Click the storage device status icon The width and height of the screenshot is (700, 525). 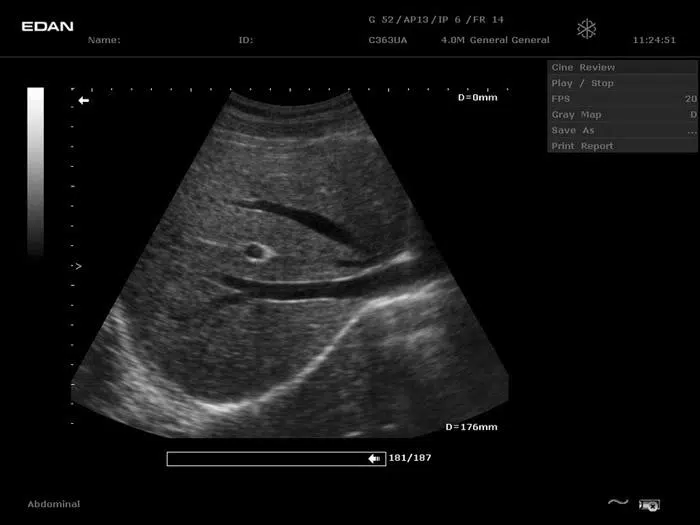click(650, 504)
